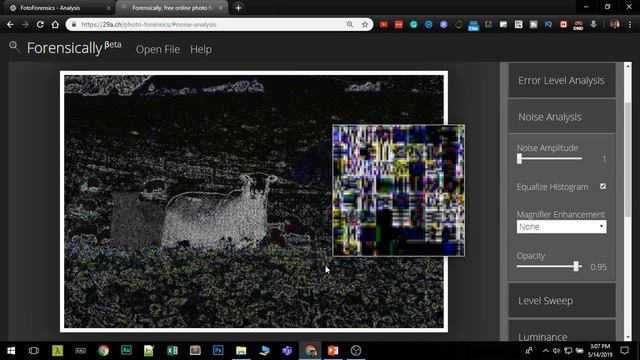Viewport: 640px width, 360px height.
Task: Open Photoshop from the taskbar
Action: coord(218,351)
